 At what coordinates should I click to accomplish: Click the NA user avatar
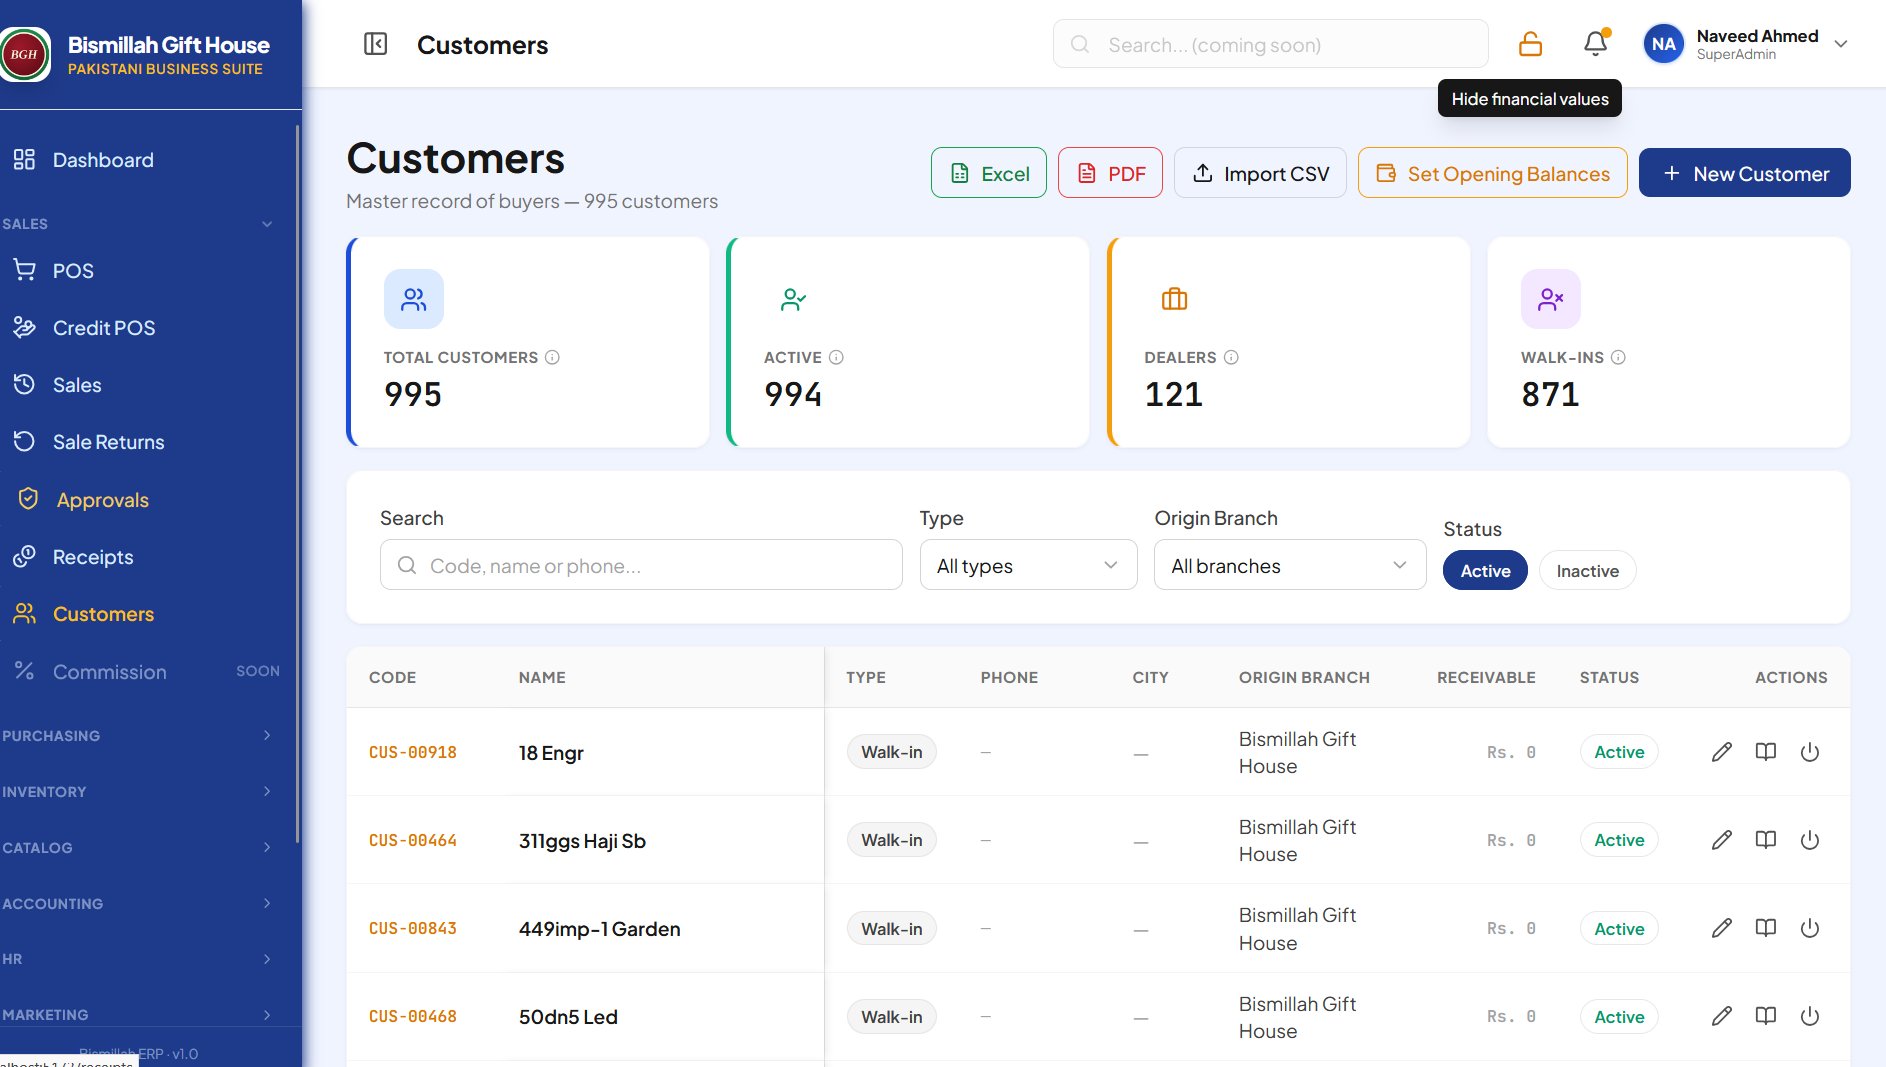[x=1663, y=44]
